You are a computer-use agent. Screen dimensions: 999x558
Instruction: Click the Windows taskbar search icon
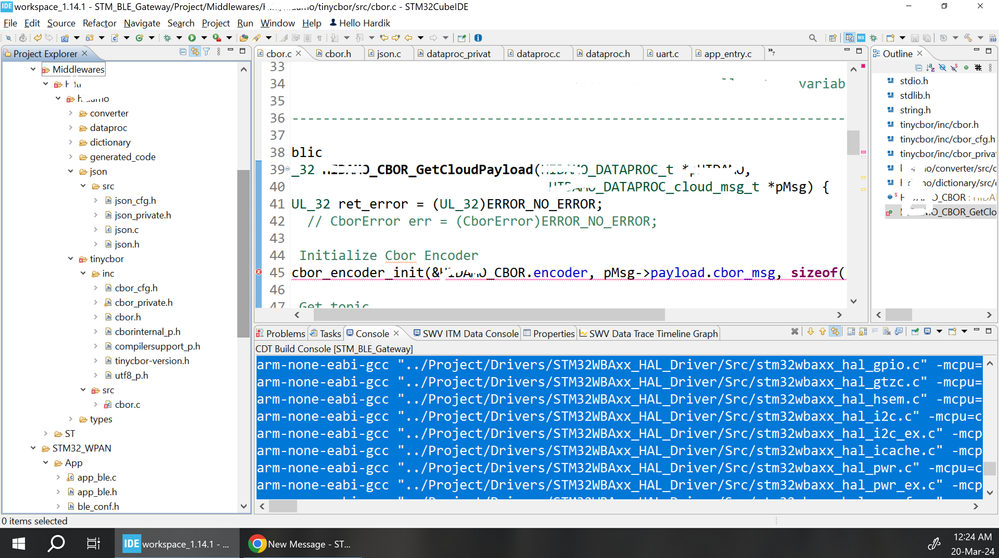pyautogui.click(x=56, y=543)
